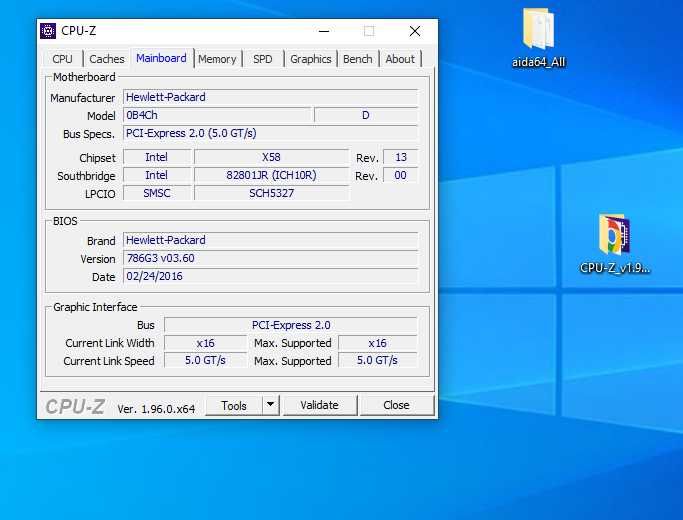Screen dimensions: 683x520
Task: Select the Model value 0B4Ch
Action: (217, 115)
